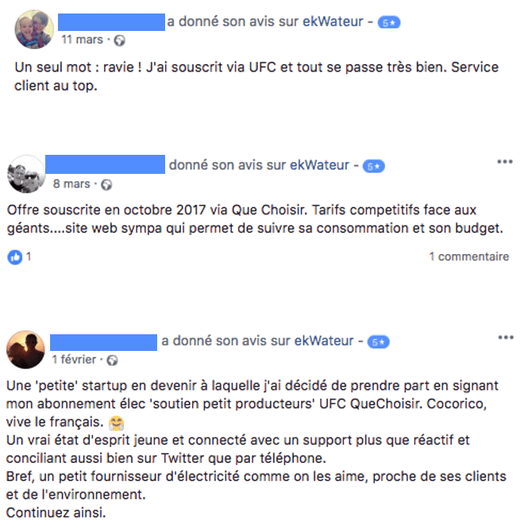Click the 5-star badge on the 11 mars review
Image resolution: width=520 pixels, height=528 pixels.
[389, 23]
